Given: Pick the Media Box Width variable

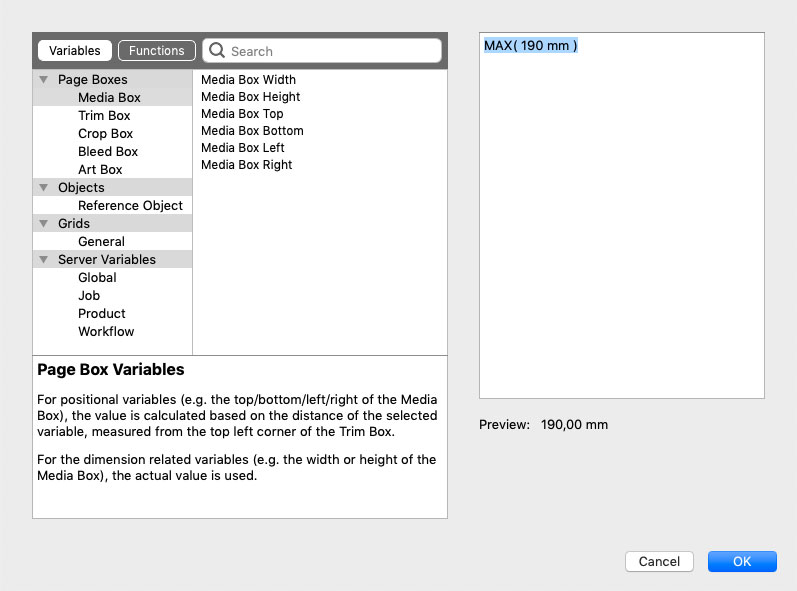Looking at the screenshot, I should point(248,80).
